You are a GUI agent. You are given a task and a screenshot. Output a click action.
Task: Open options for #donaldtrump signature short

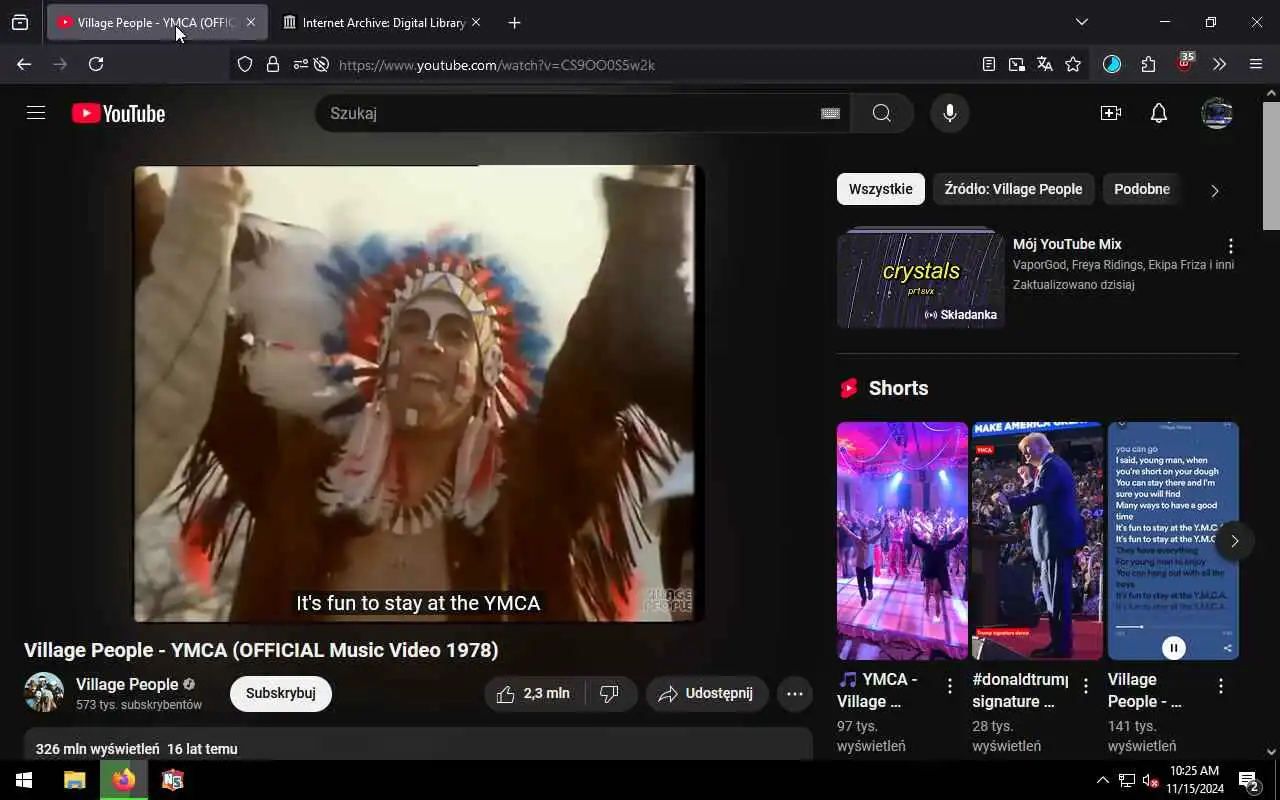[1086, 686]
